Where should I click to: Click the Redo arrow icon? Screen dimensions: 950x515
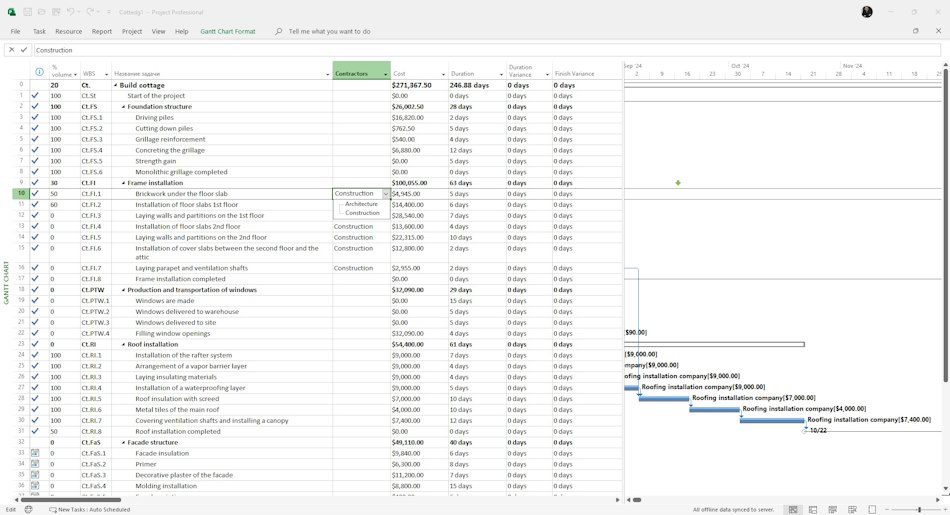coord(90,12)
